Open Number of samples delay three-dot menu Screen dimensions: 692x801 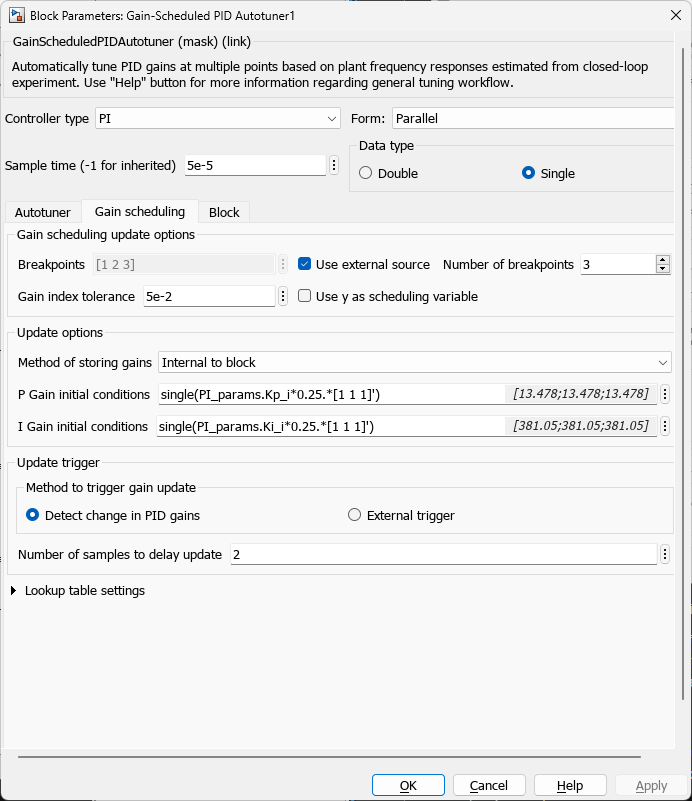click(665, 554)
